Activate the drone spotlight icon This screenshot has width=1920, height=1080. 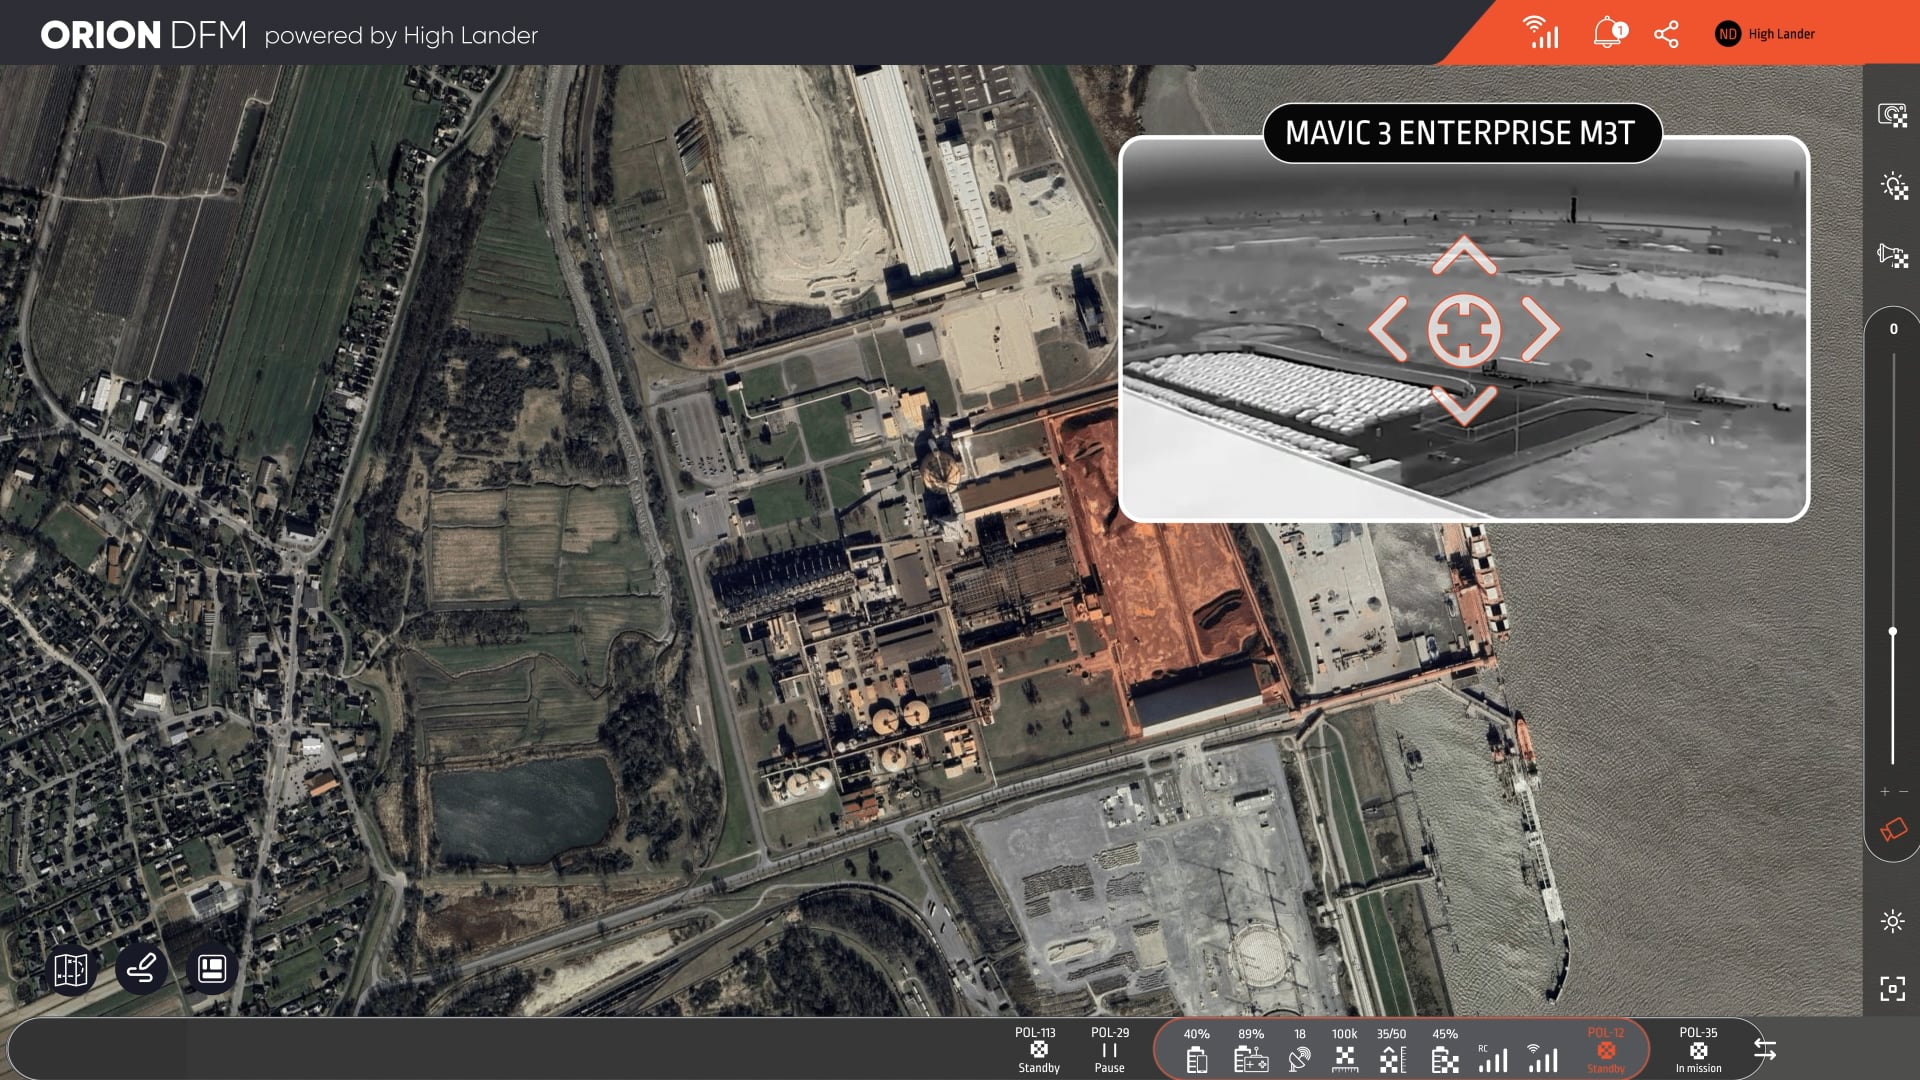pos(1893,186)
